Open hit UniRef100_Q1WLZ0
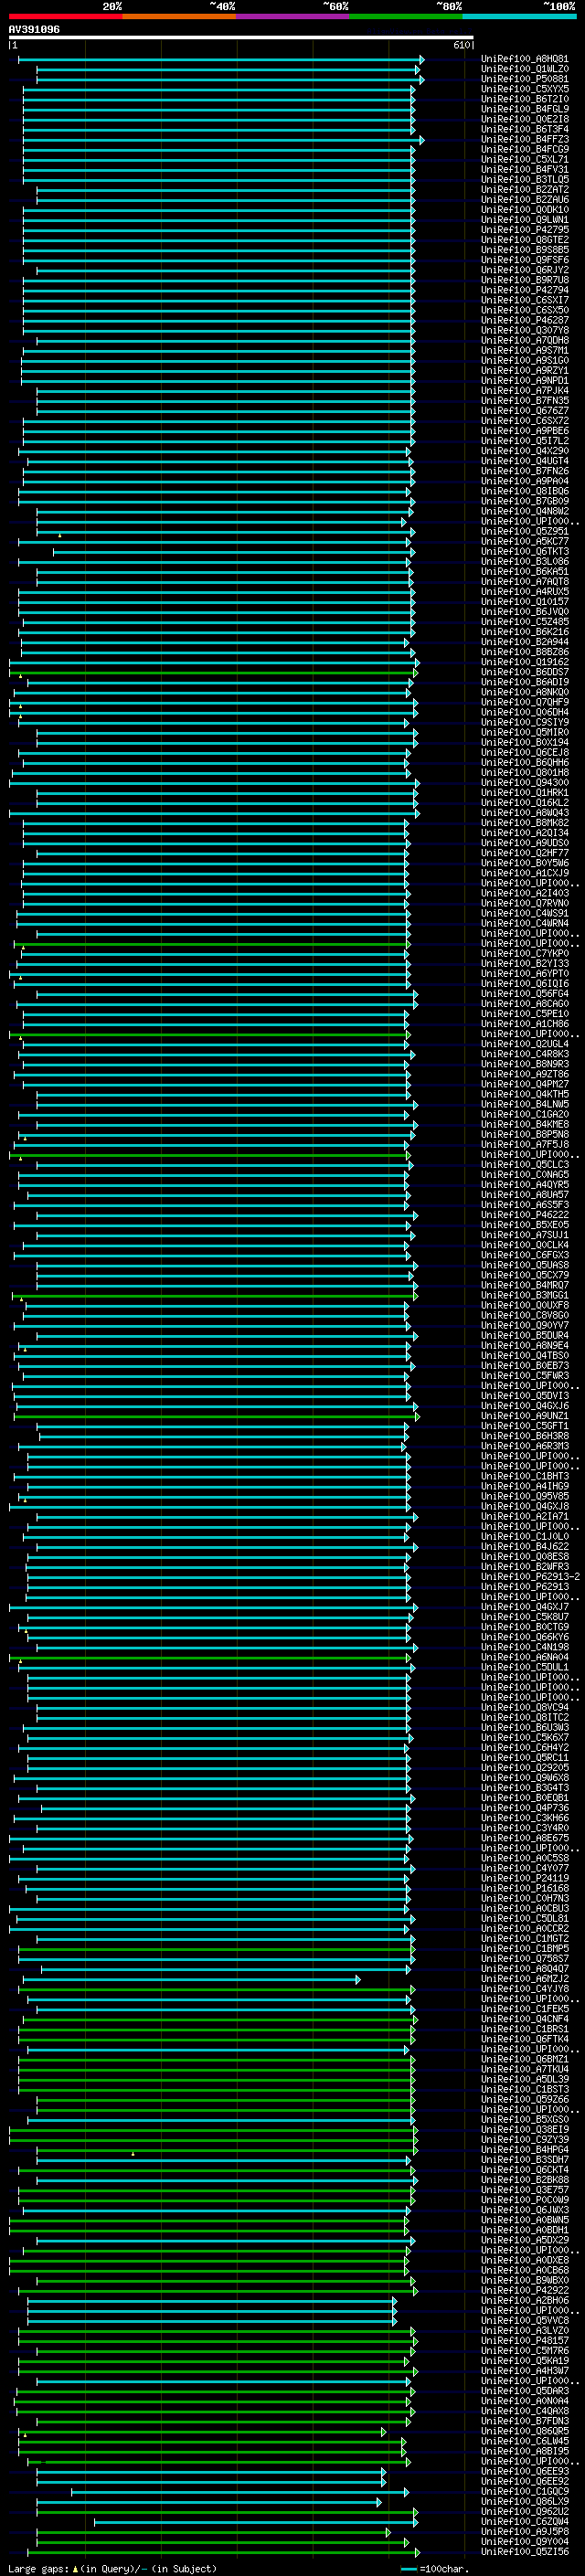Image resolution: width=585 pixels, height=2576 pixels. (x=524, y=69)
